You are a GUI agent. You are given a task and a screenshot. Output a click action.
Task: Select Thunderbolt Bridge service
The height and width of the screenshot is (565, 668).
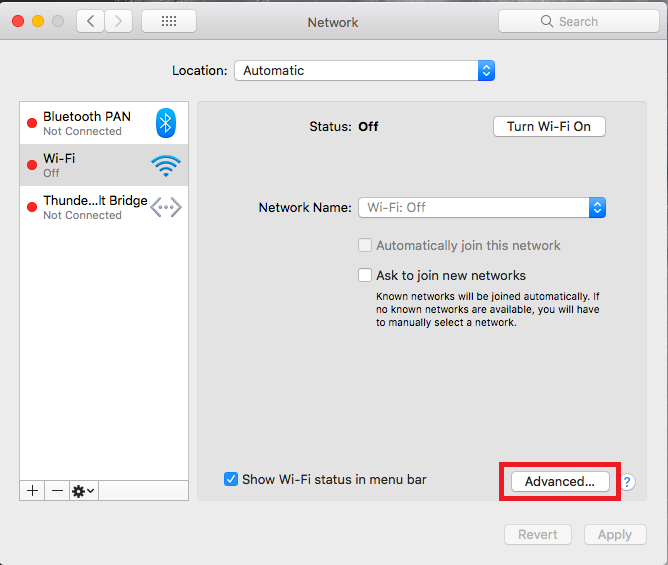(x=104, y=207)
